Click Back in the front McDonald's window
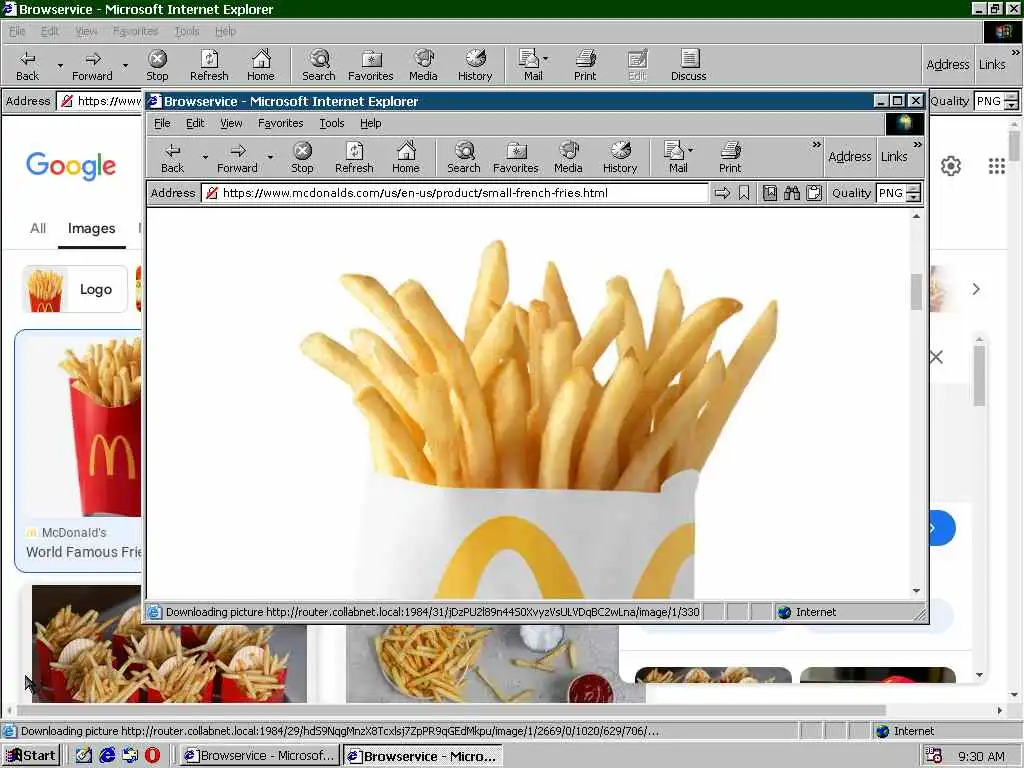This screenshot has height=768, width=1024. tap(172, 158)
